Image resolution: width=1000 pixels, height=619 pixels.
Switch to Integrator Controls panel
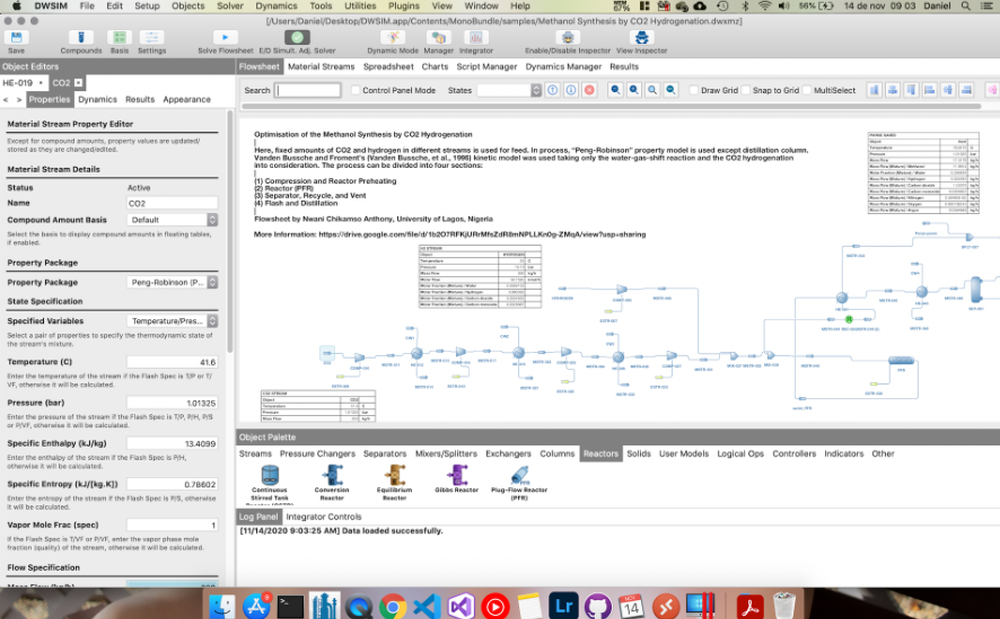coord(323,517)
